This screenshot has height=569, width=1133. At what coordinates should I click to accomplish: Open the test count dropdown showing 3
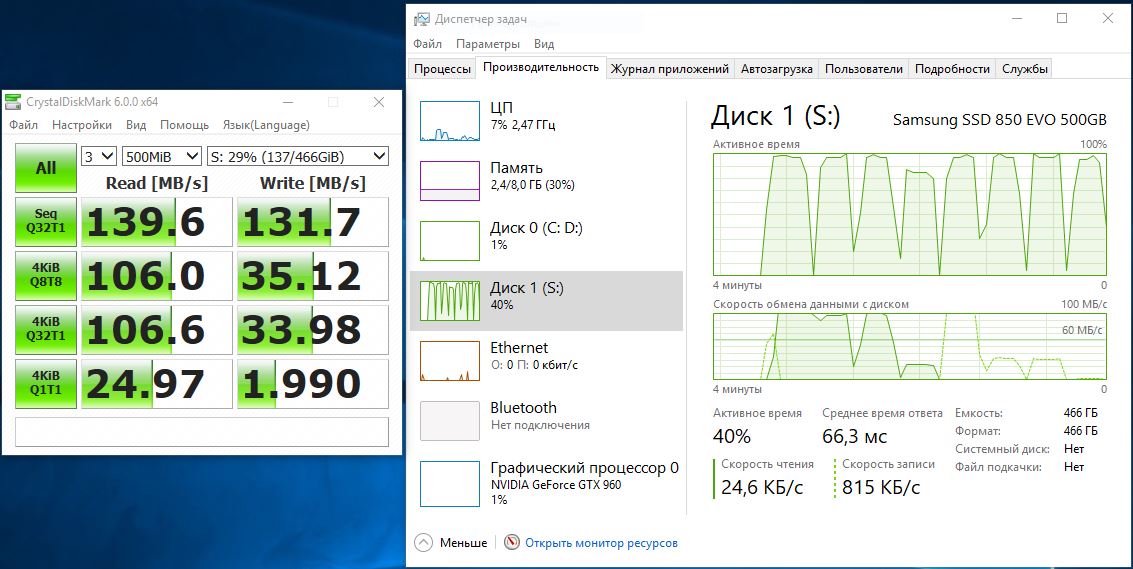(x=99, y=156)
